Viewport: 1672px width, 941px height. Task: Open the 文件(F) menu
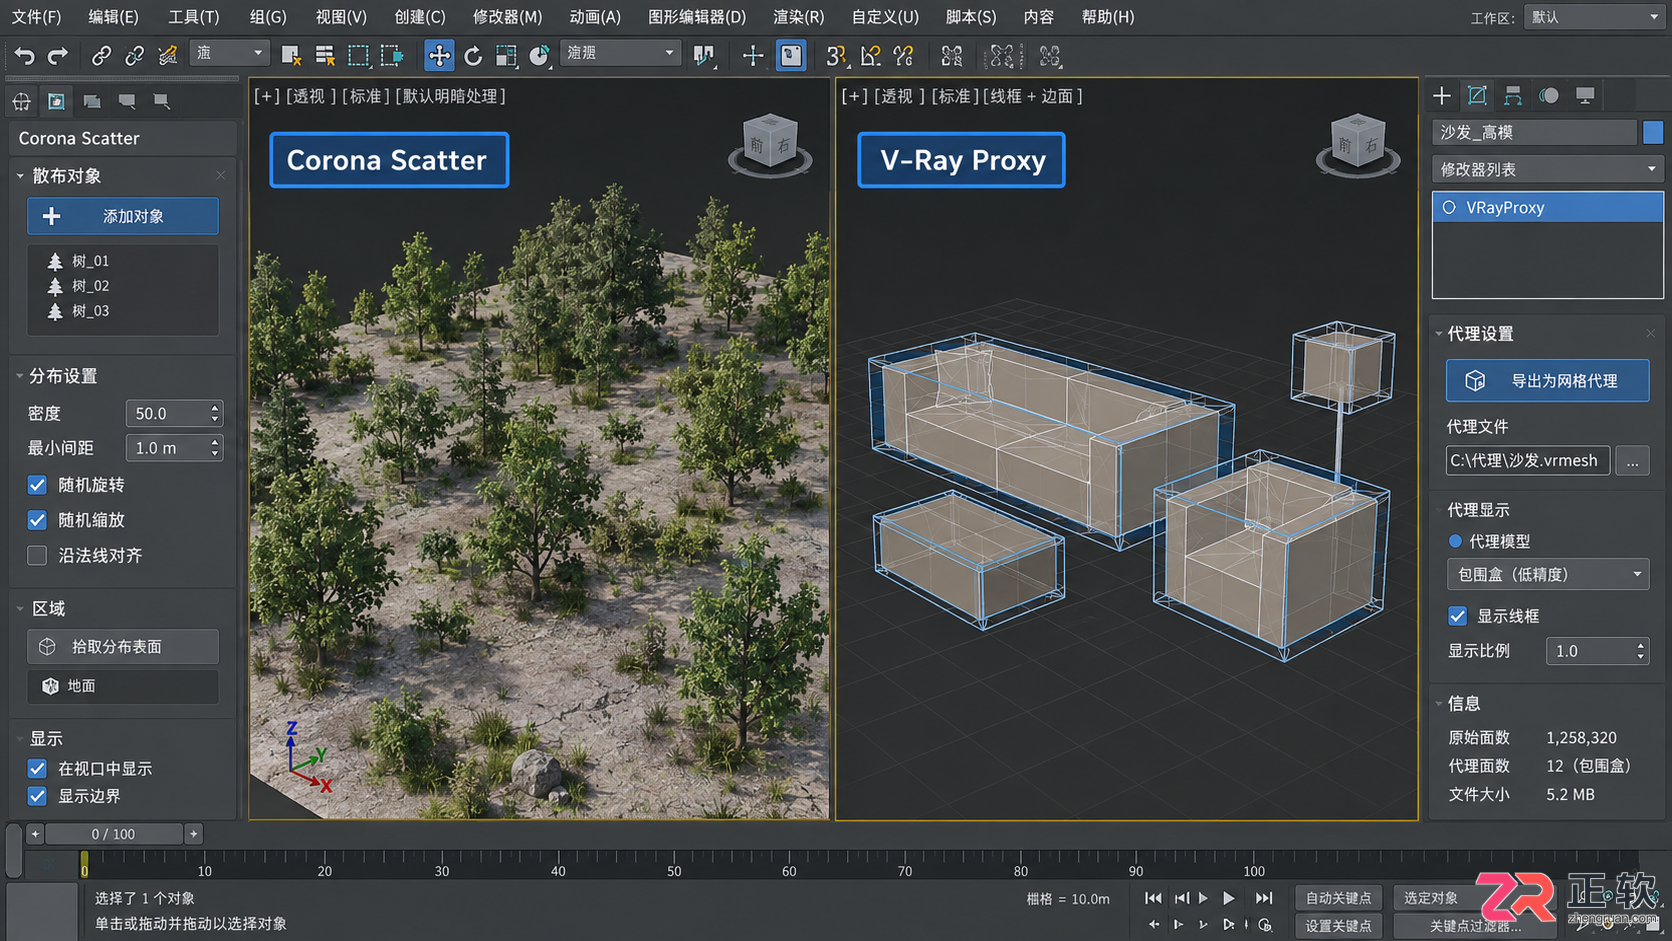(x=36, y=17)
